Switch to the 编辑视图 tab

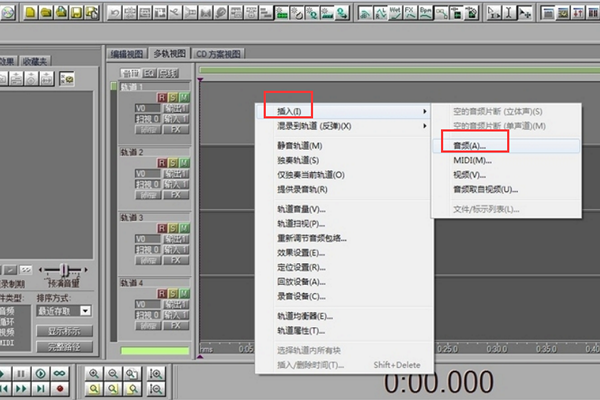click(x=127, y=53)
